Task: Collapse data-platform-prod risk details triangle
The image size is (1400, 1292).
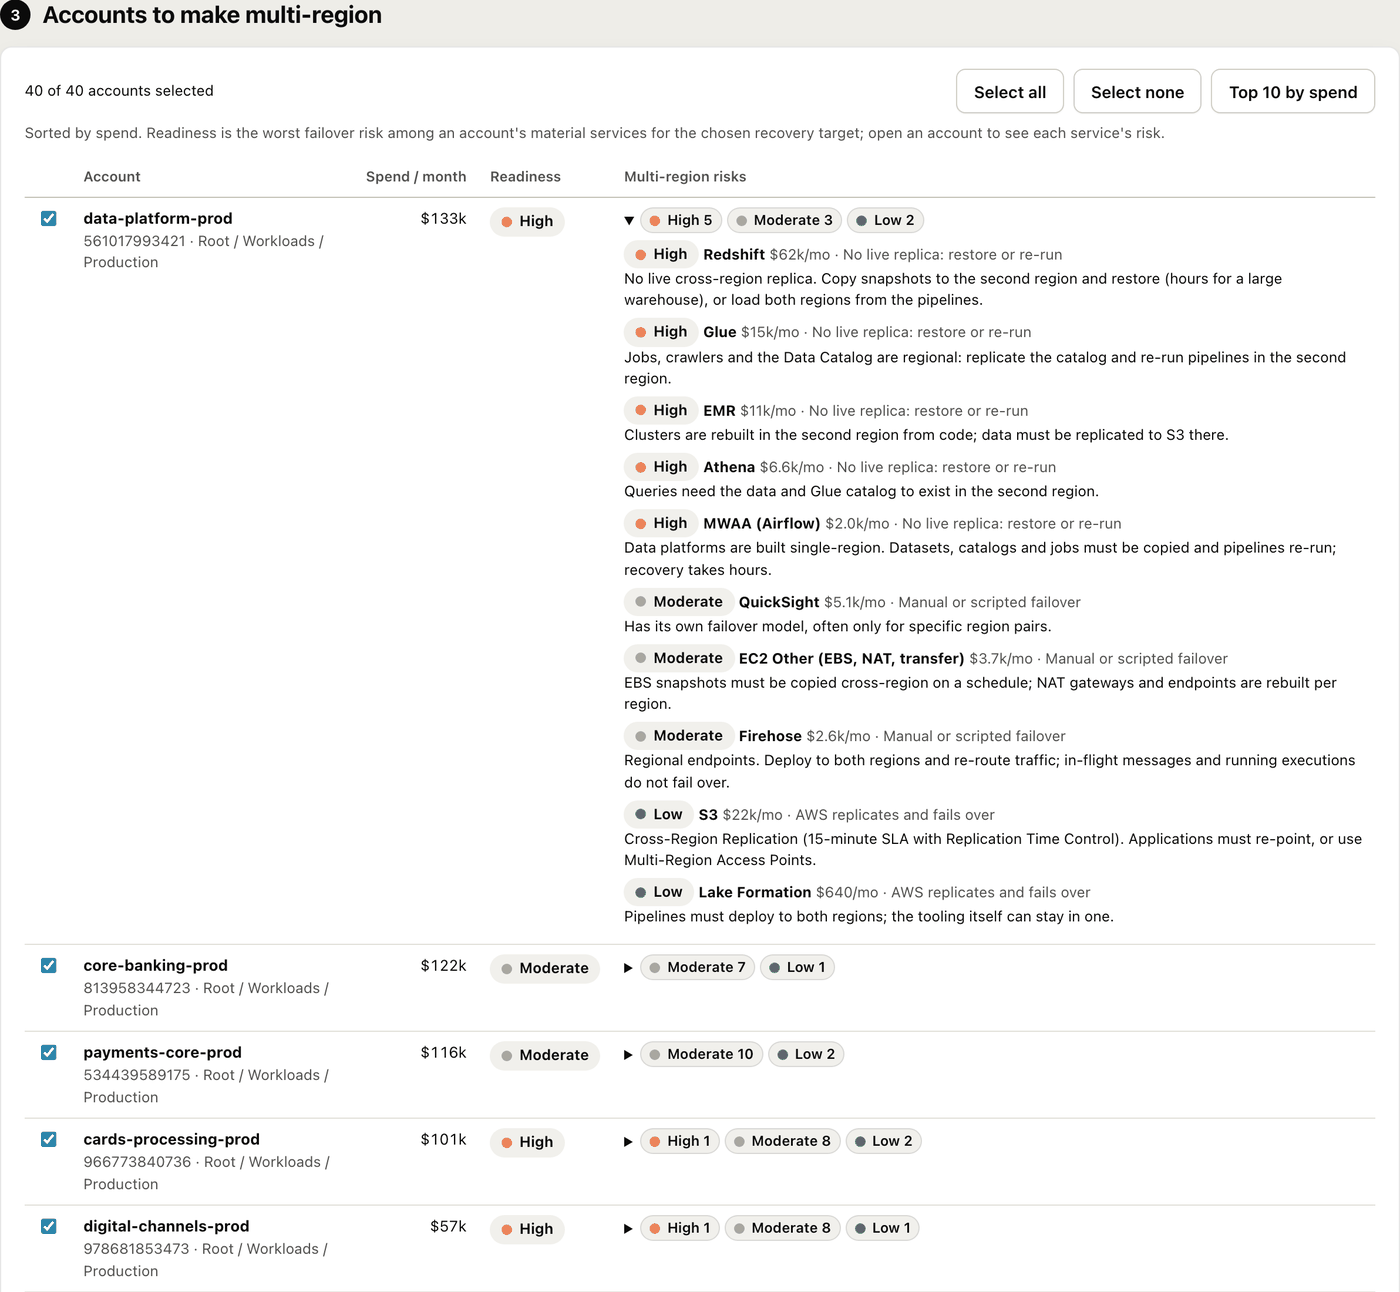Action: pyautogui.click(x=629, y=220)
